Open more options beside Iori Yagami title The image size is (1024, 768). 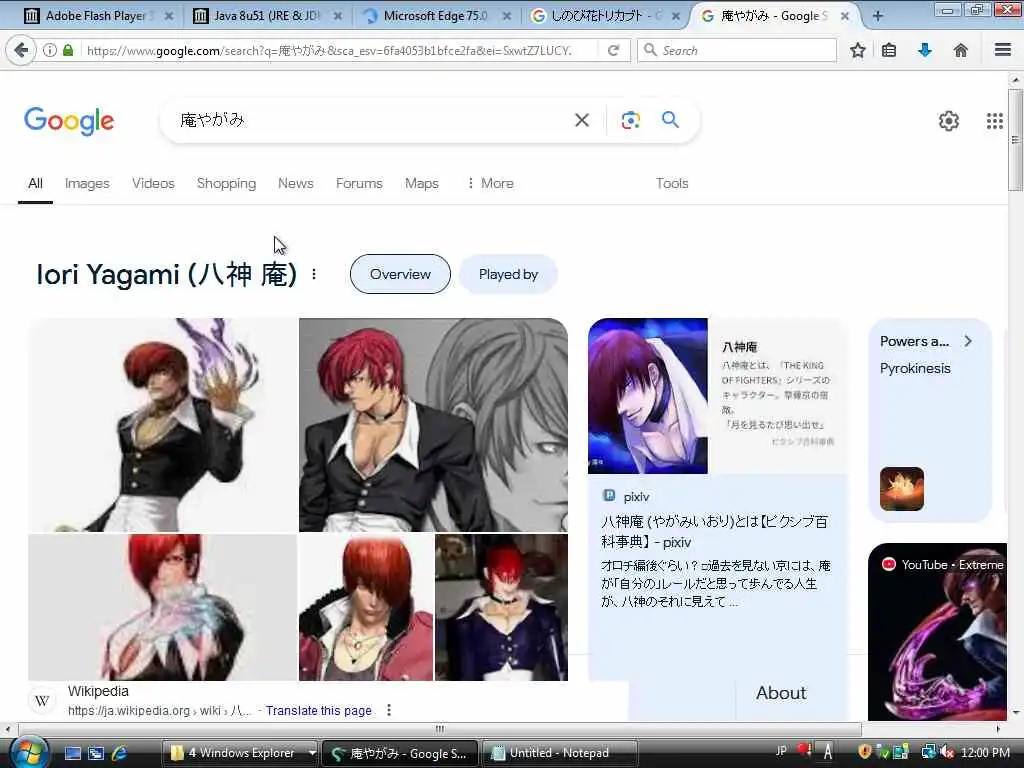(314, 274)
